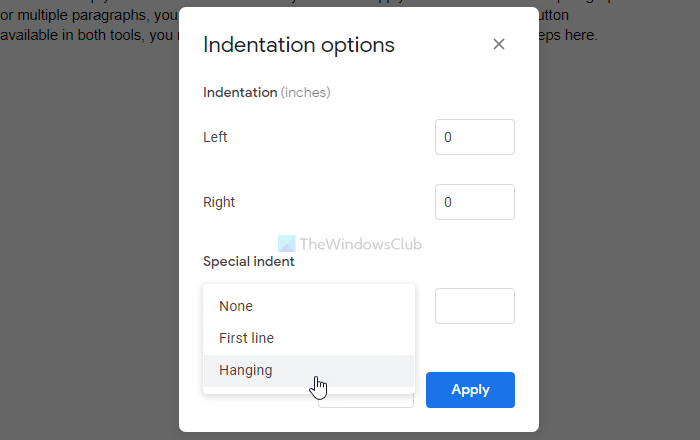
Task: Click the partially hidden Cancel button
Action: click(x=366, y=400)
